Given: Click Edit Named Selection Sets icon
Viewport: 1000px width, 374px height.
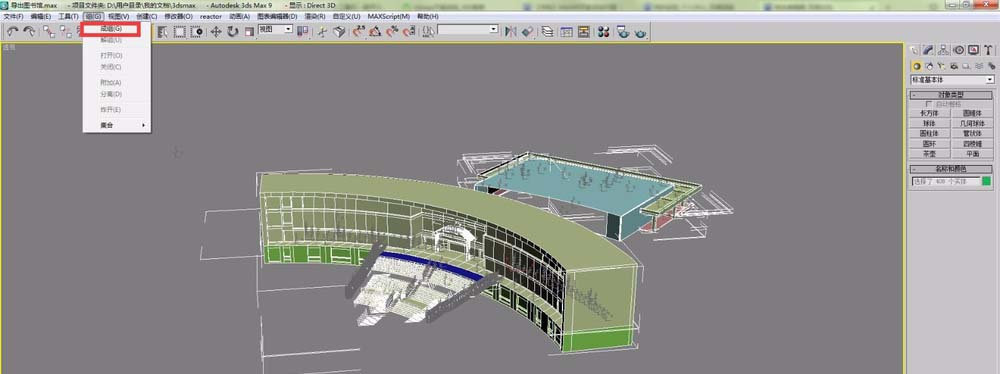Looking at the screenshot, I should click(x=429, y=31).
